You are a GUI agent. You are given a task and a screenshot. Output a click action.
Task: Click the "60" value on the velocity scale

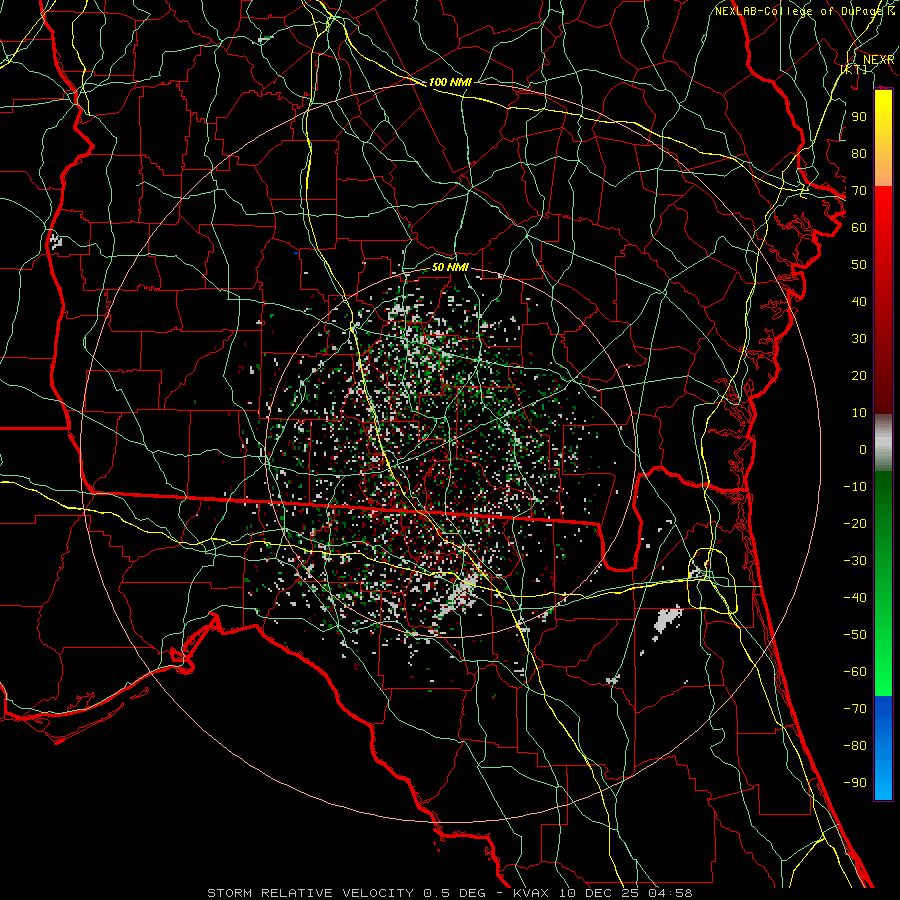(x=859, y=227)
